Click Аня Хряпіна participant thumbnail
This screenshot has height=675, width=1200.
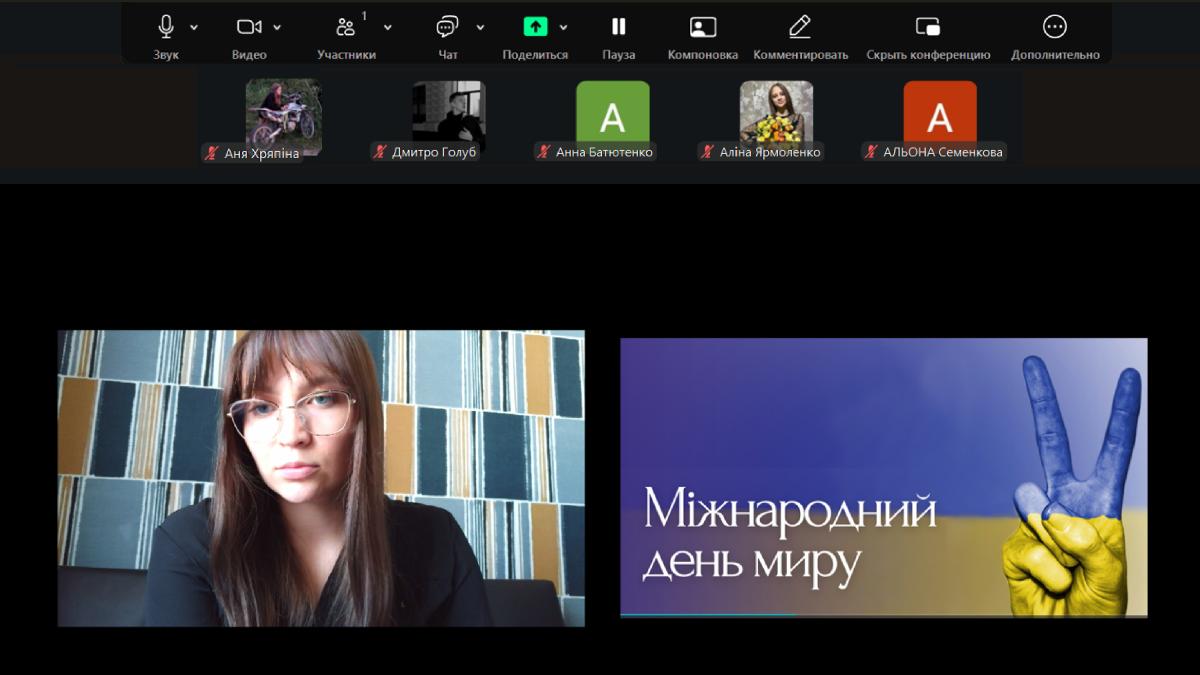[x=284, y=115]
